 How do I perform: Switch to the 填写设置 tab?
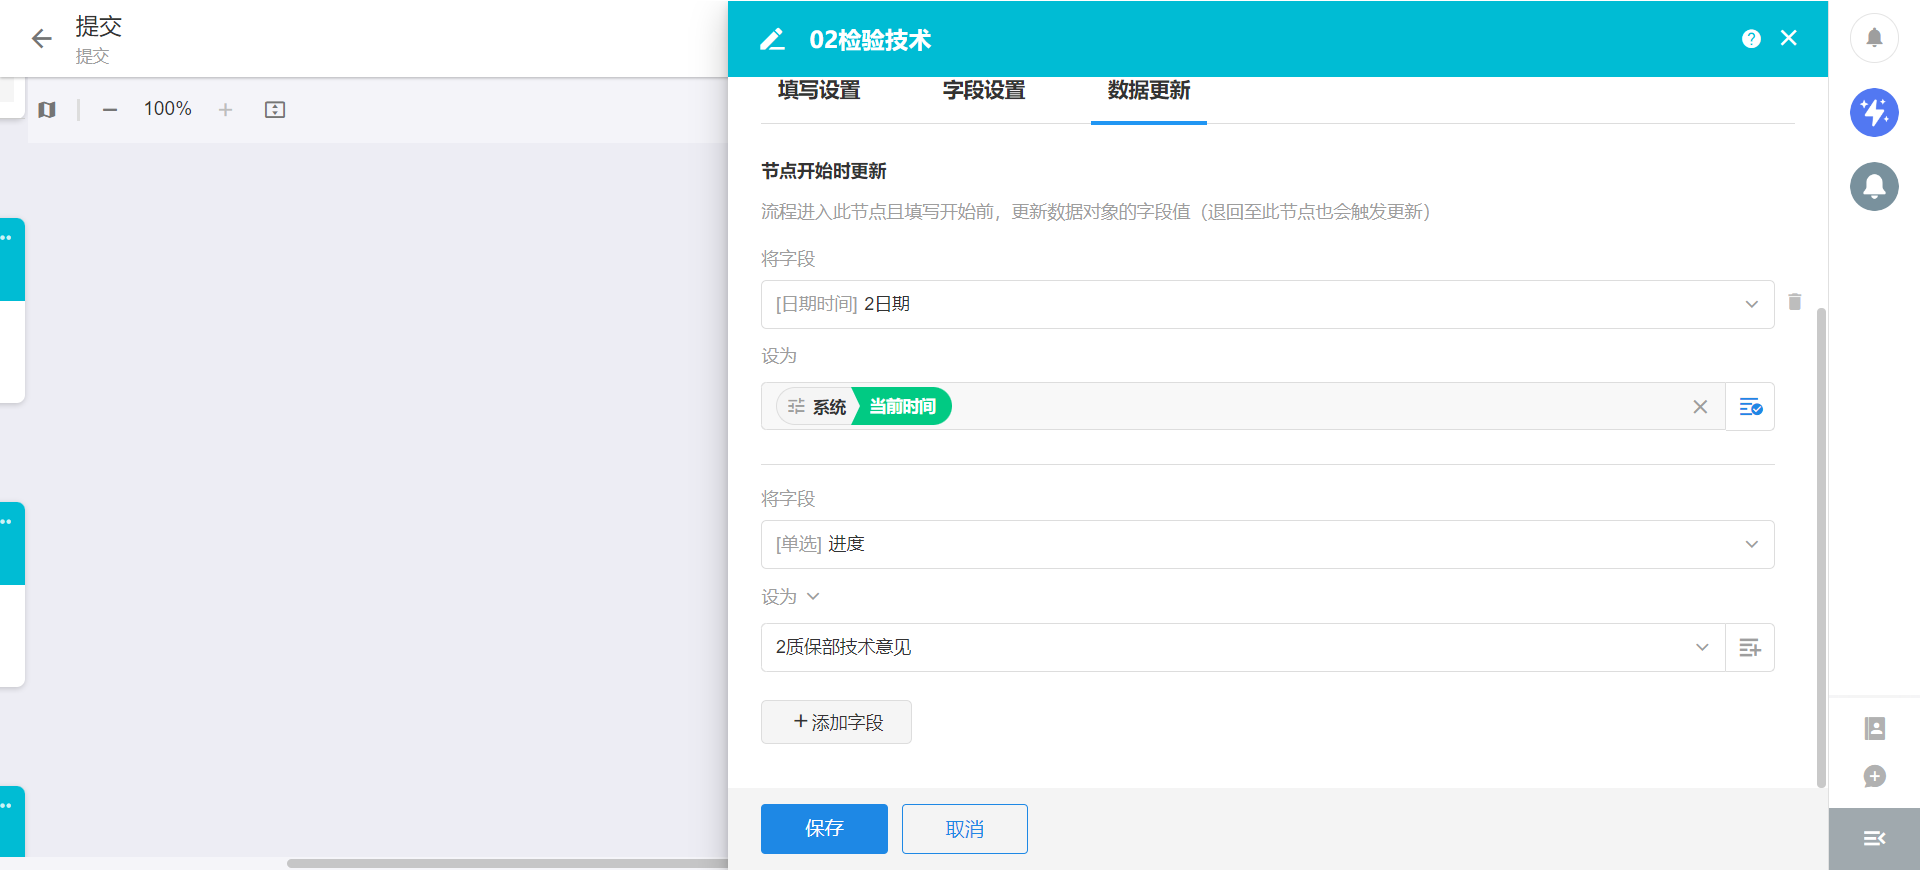click(819, 91)
